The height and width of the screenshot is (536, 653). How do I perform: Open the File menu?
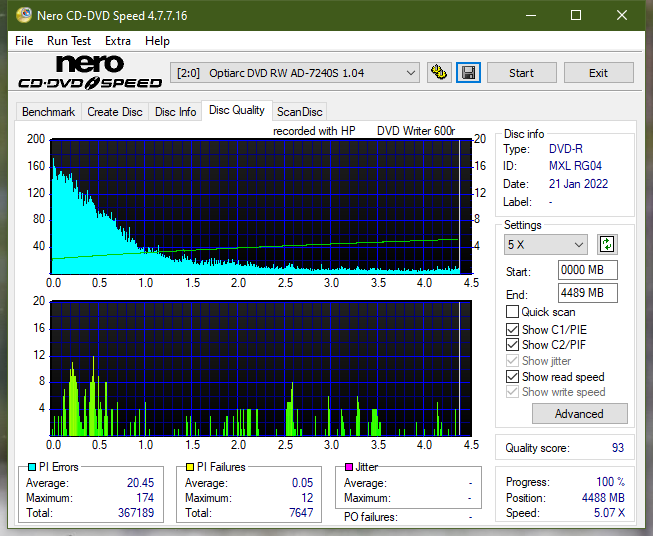[24, 41]
